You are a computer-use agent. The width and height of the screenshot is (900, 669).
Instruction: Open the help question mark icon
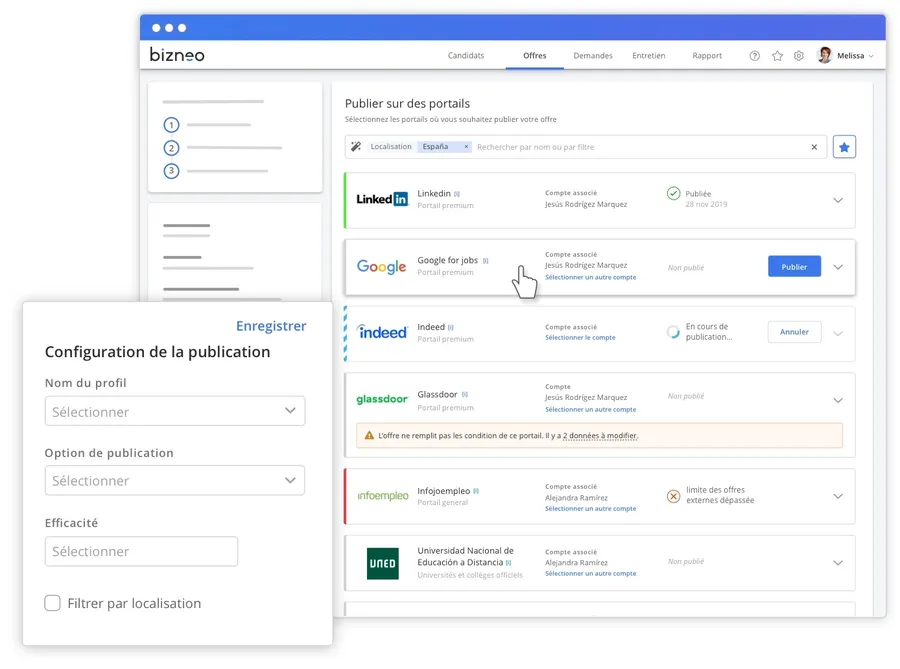754,56
